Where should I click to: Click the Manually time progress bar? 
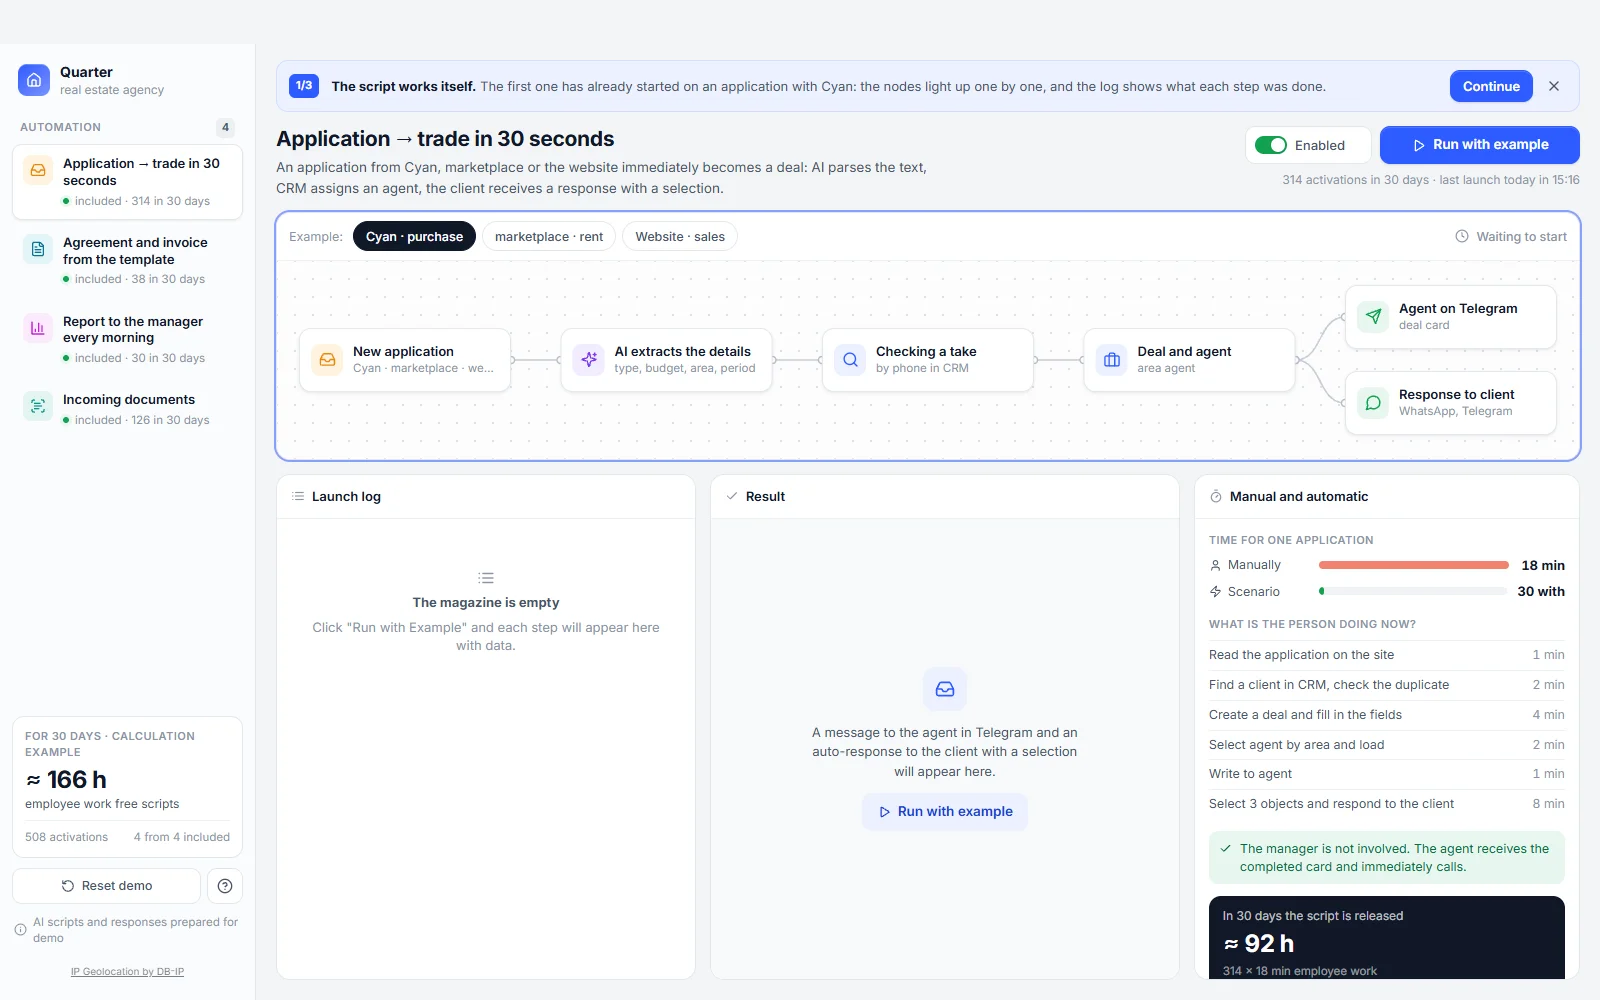(x=1413, y=565)
